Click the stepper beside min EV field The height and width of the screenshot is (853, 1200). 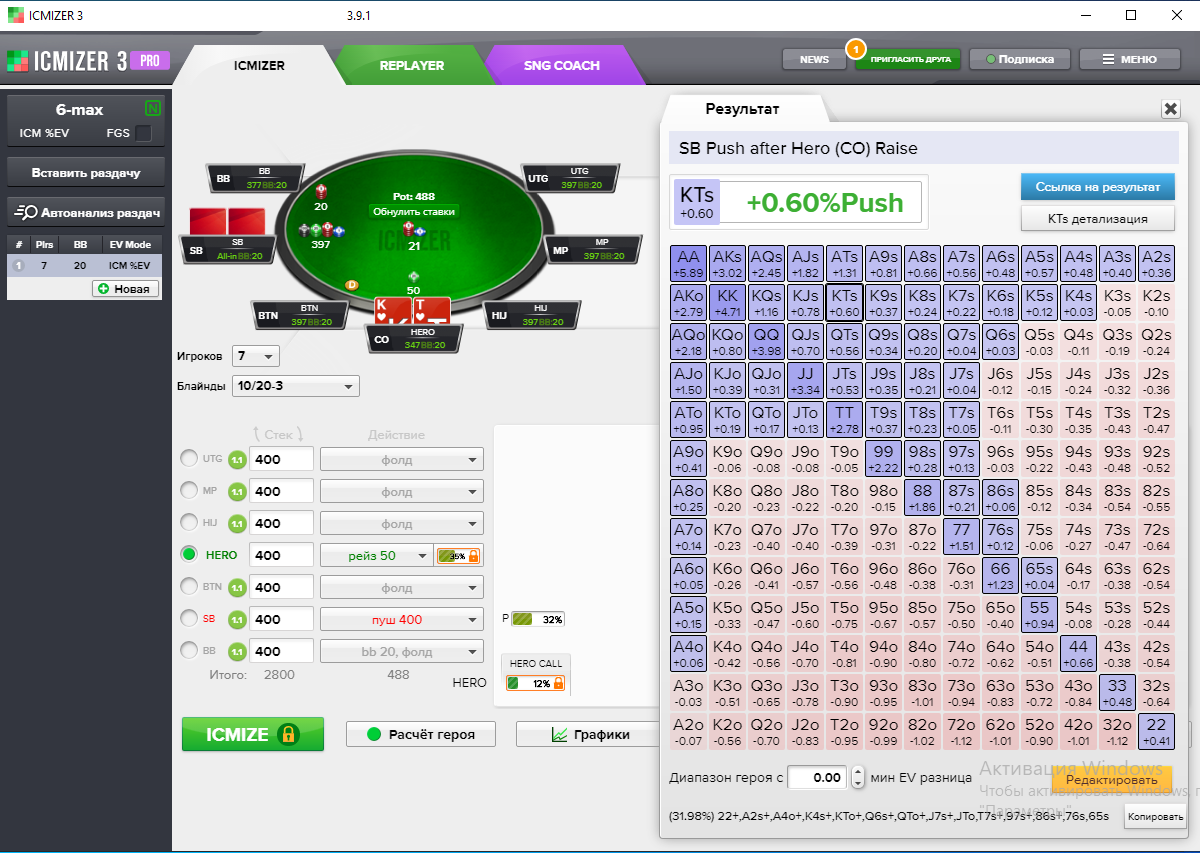[x=857, y=777]
